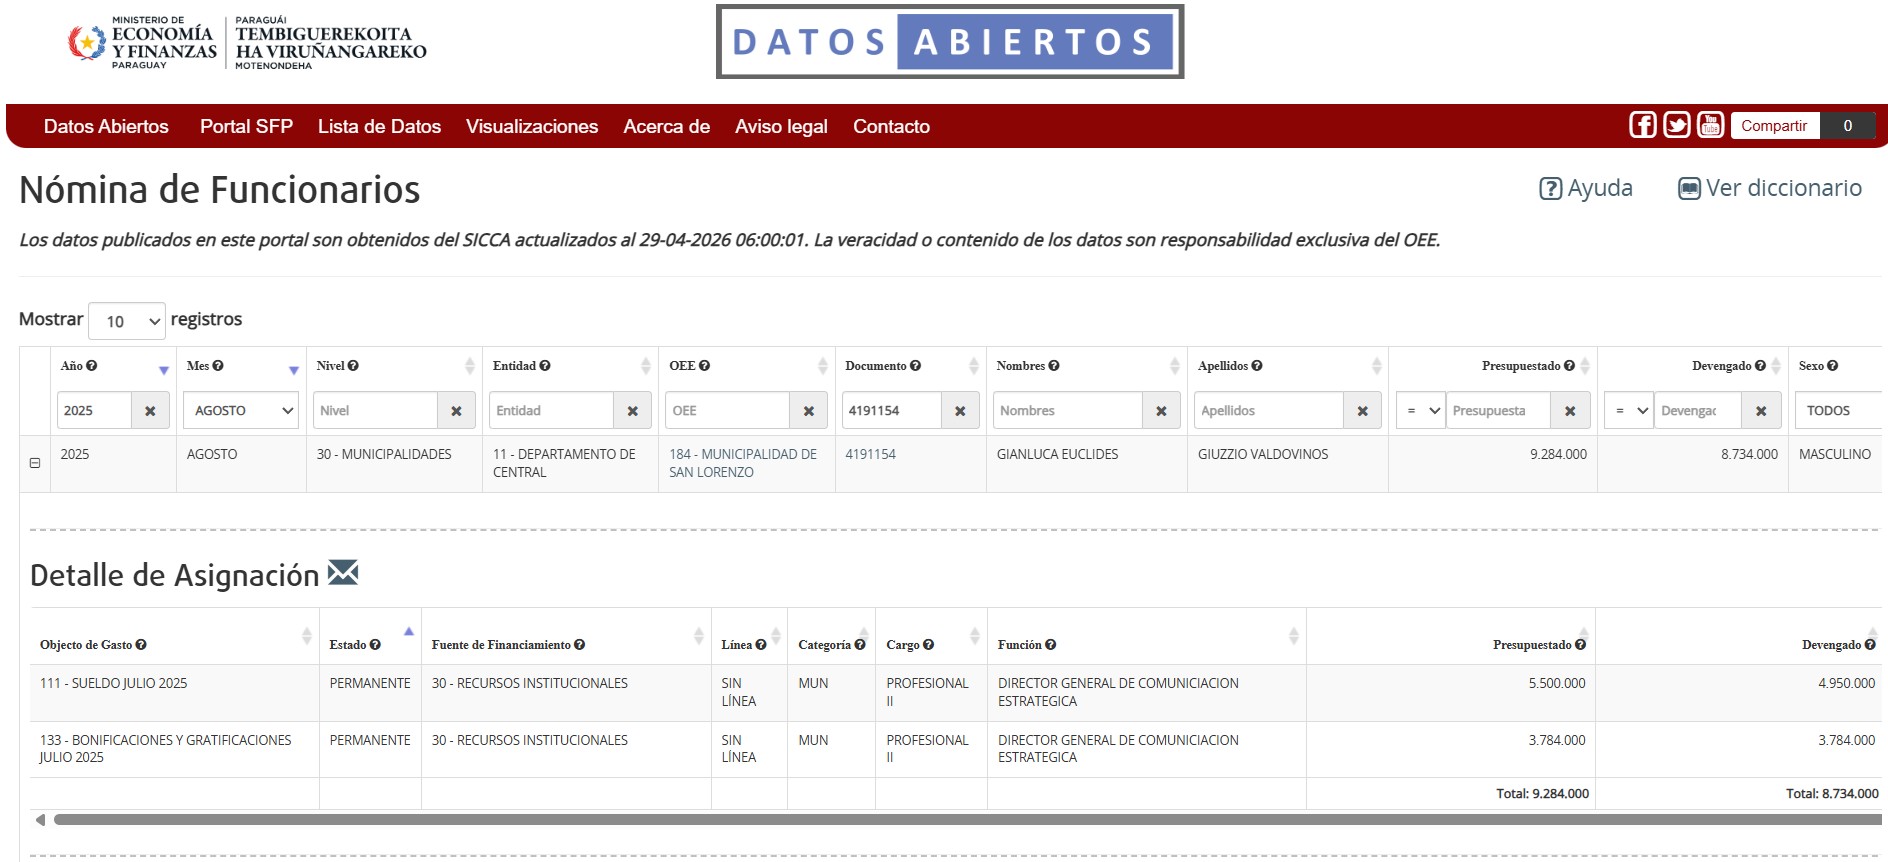The image size is (1888, 862).
Task: Go to Lista de Datos menu
Action: (x=379, y=127)
